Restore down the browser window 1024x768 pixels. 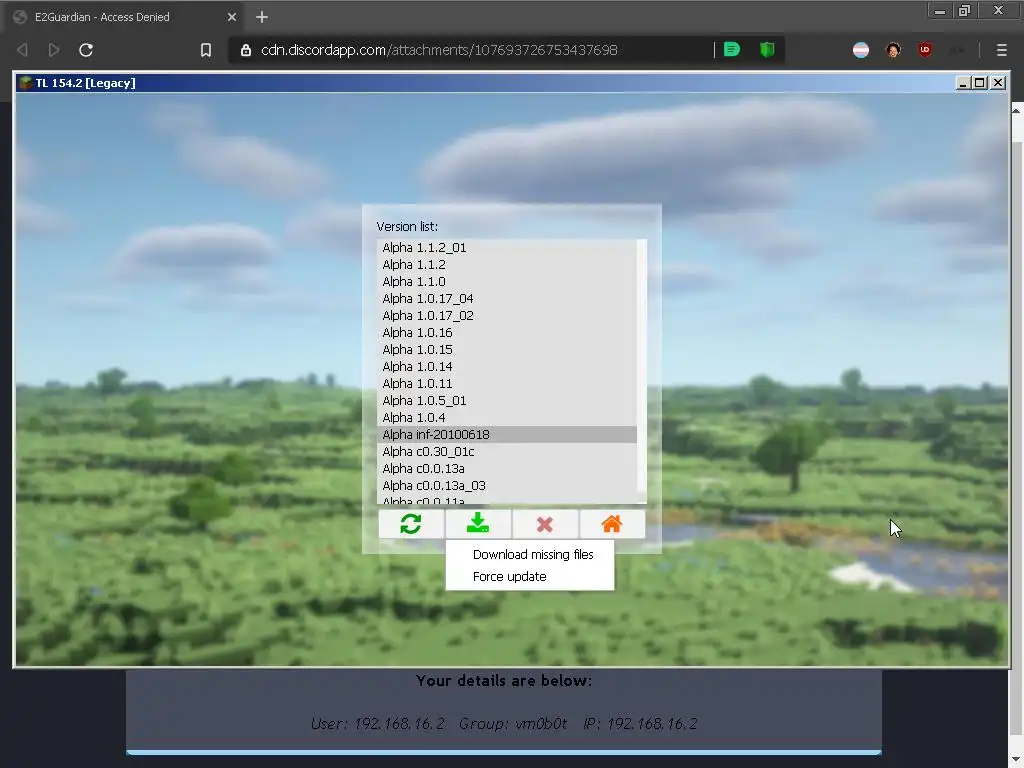(x=965, y=10)
